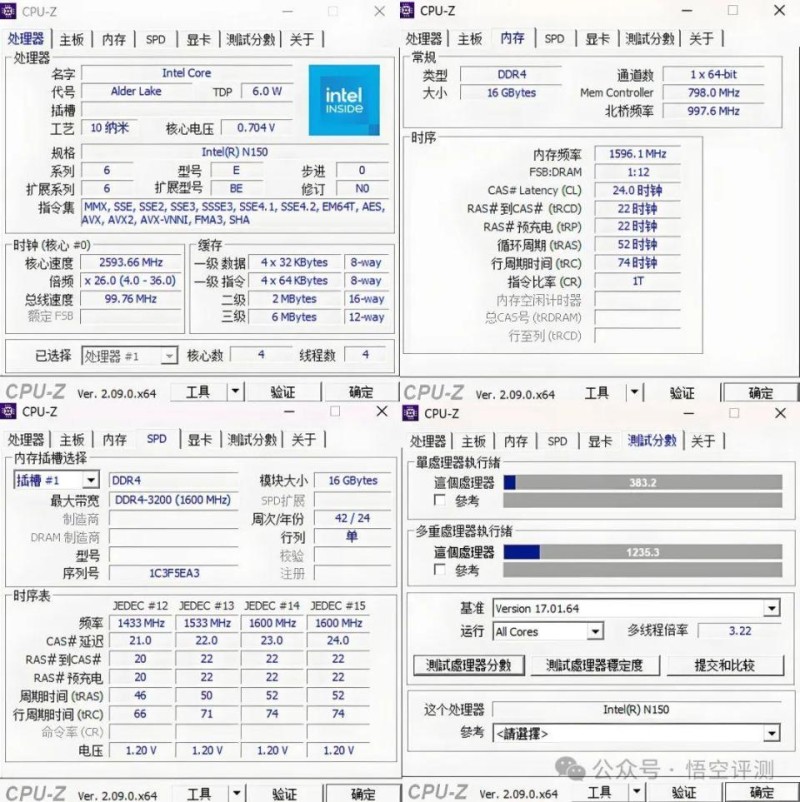Viewport: 800px width, 802px height.
Task: Select SPD tab in memory window
Action: 554,38
